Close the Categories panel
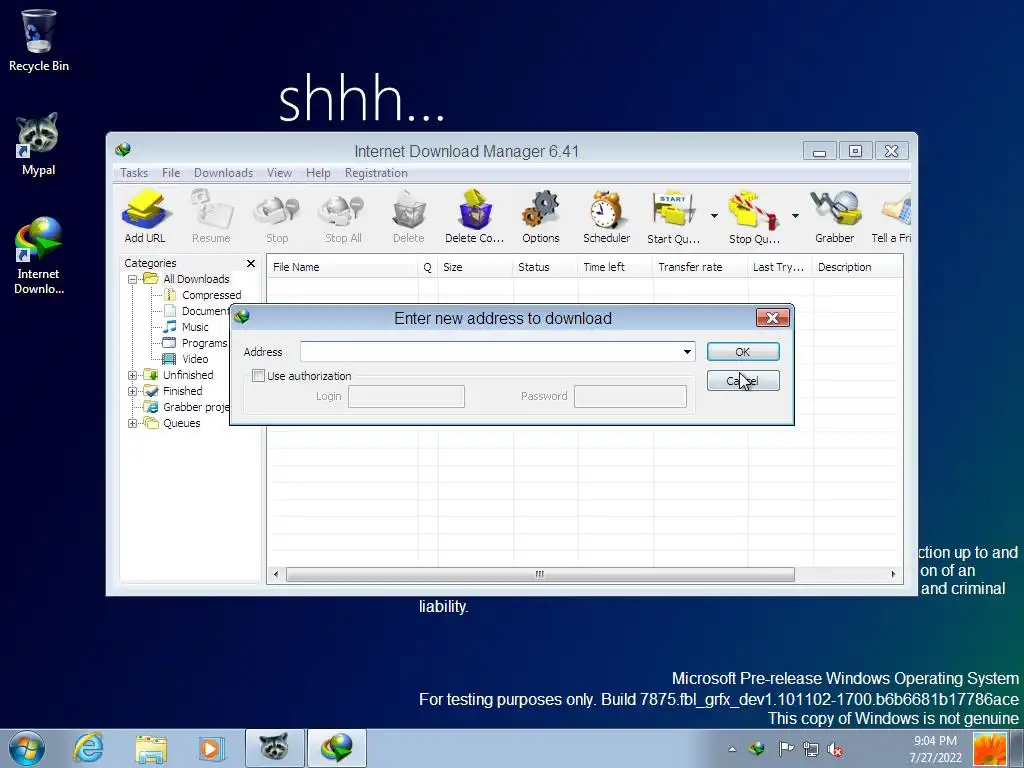This screenshot has height=768, width=1024. (251, 263)
